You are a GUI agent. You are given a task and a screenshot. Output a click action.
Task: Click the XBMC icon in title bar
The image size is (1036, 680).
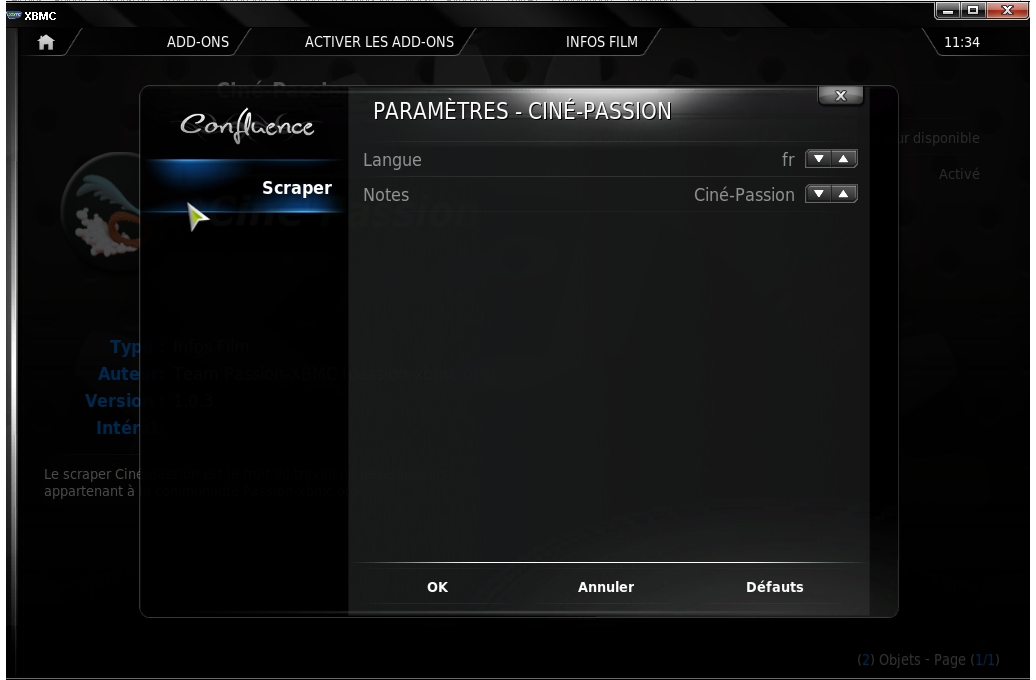pyautogui.click(x=13, y=15)
